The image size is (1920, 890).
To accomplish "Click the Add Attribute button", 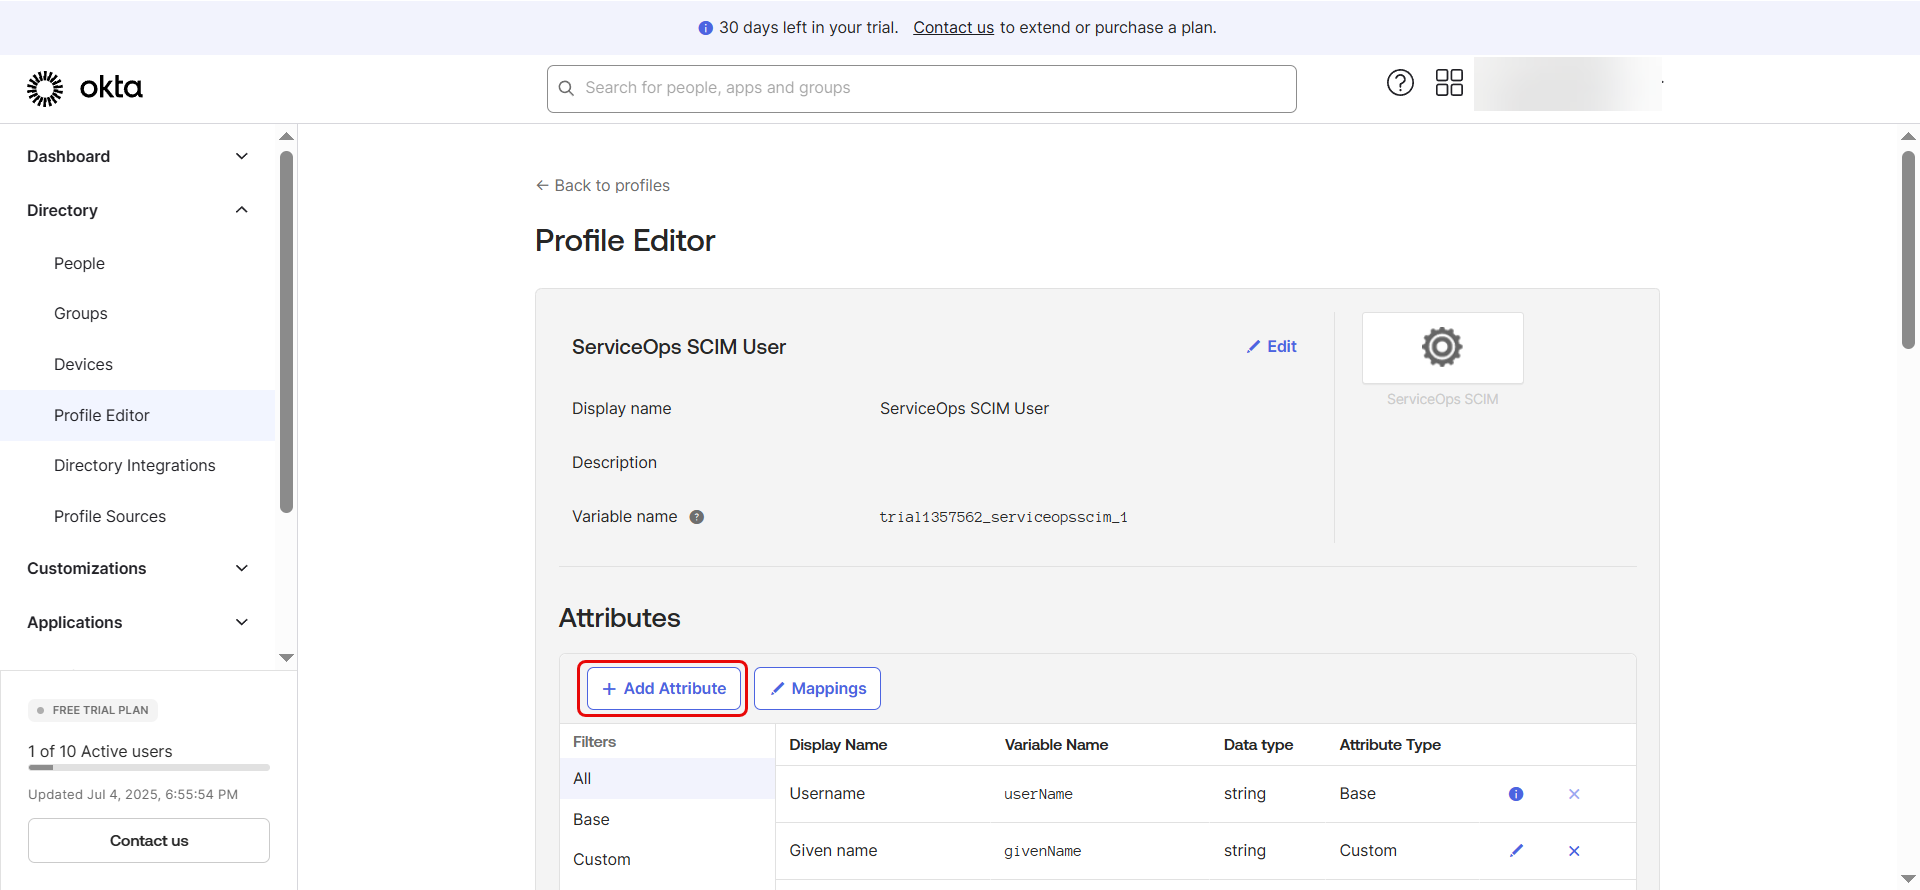I will click(664, 689).
